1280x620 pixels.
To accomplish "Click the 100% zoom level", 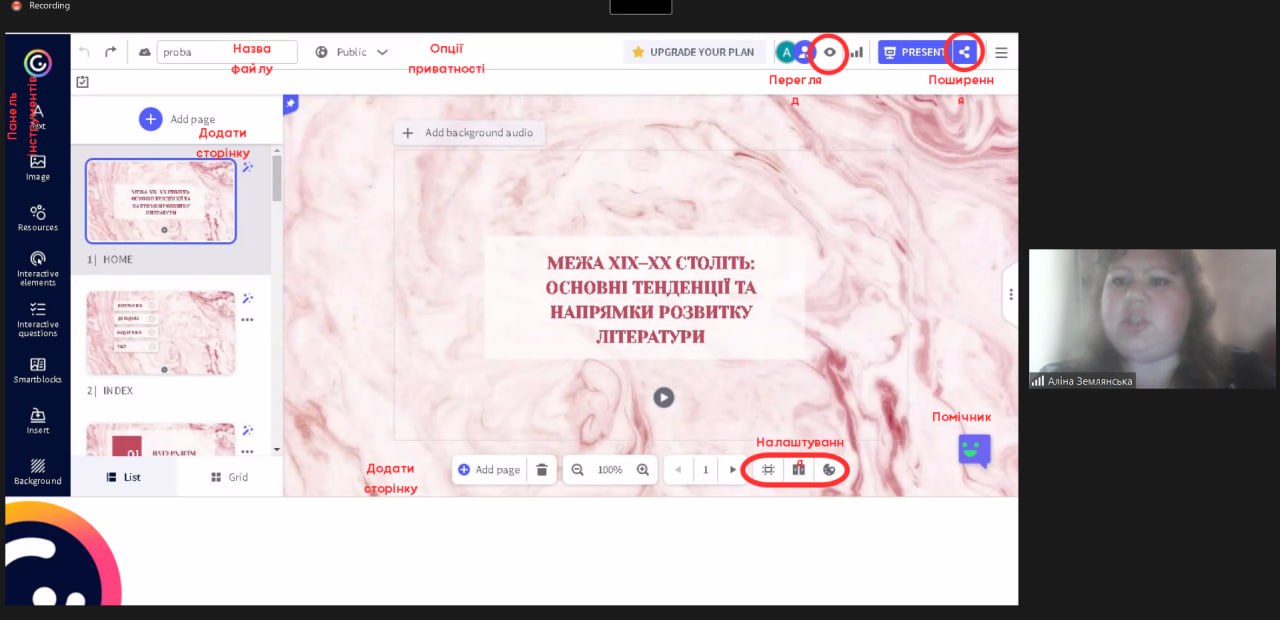I will [x=610, y=469].
